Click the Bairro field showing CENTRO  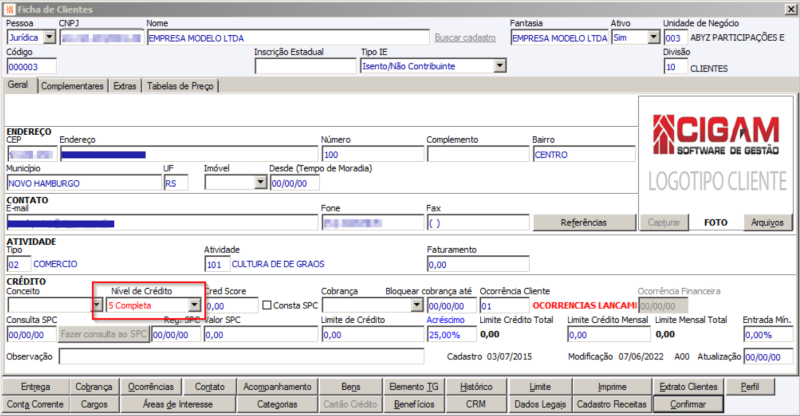[x=584, y=154]
